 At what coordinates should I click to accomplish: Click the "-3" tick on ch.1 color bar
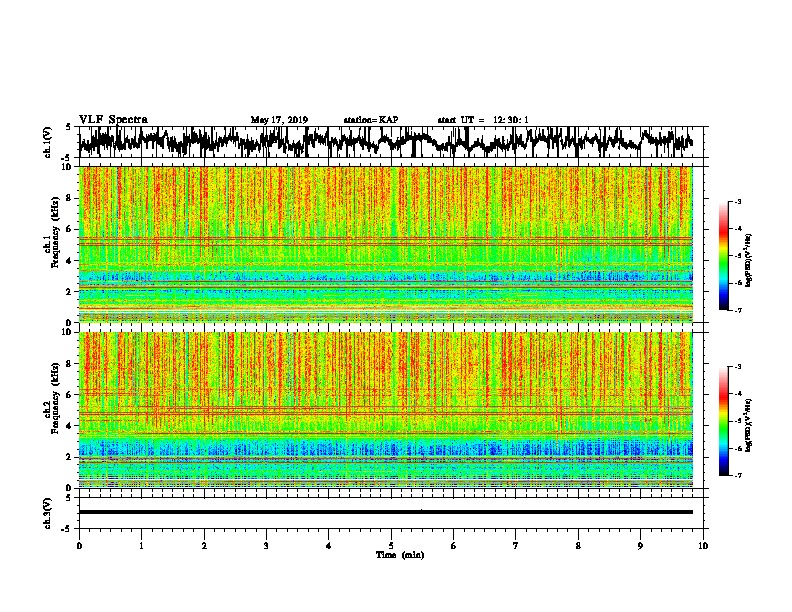(x=738, y=202)
